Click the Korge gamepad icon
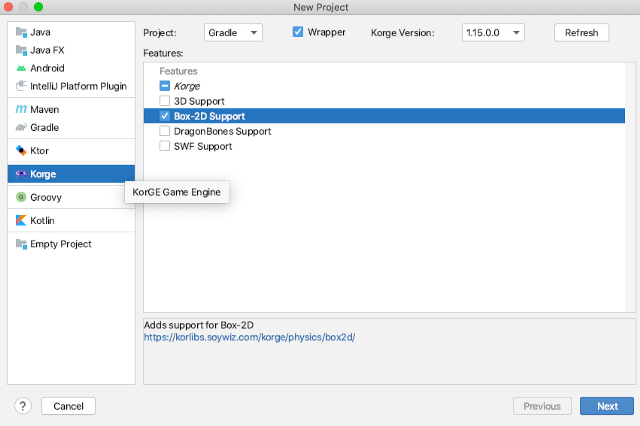640x426 pixels. click(x=21, y=174)
